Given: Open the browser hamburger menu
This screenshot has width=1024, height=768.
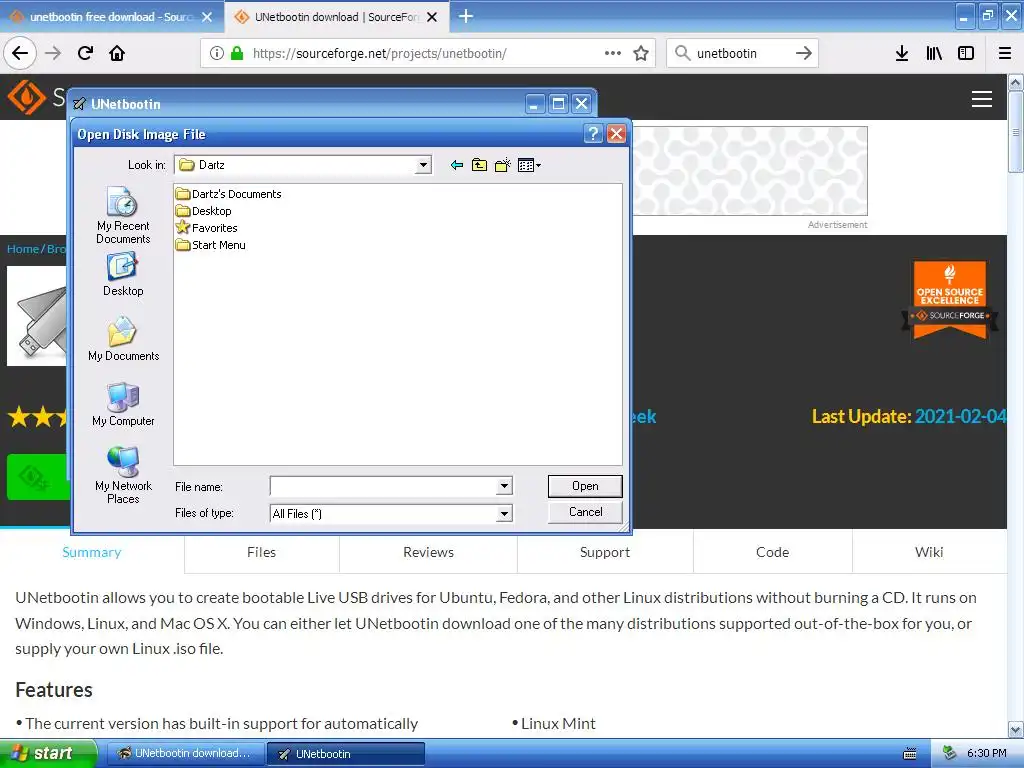Looking at the screenshot, I should (x=1005, y=53).
